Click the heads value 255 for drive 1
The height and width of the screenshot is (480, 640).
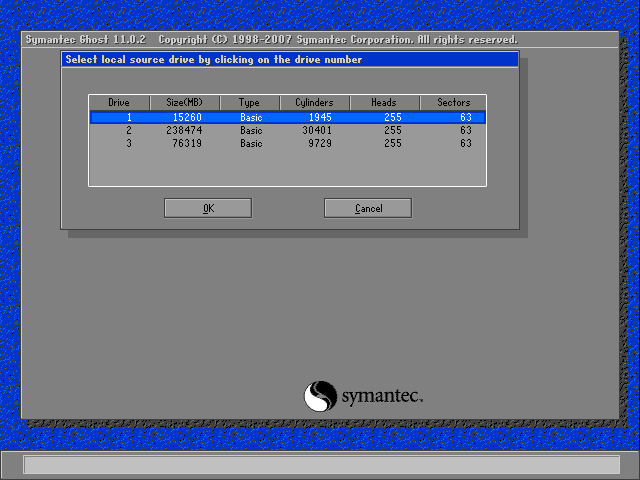393,118
